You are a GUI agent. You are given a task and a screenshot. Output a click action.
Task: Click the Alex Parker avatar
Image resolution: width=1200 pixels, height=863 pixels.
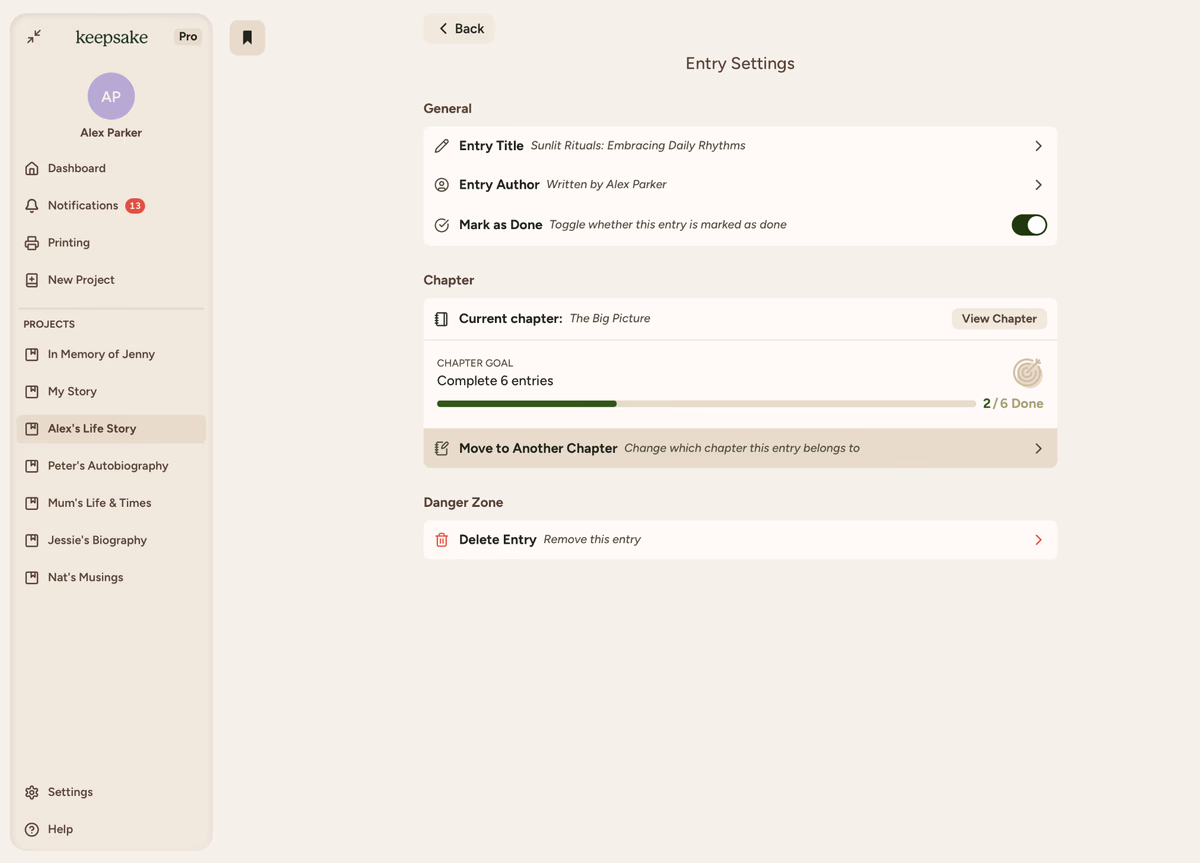(x=111, y=96)
